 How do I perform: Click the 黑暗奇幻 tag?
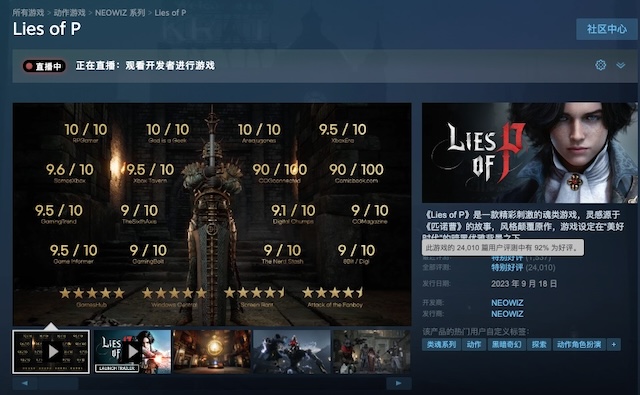pyautogui.click(x=507, y=344)
